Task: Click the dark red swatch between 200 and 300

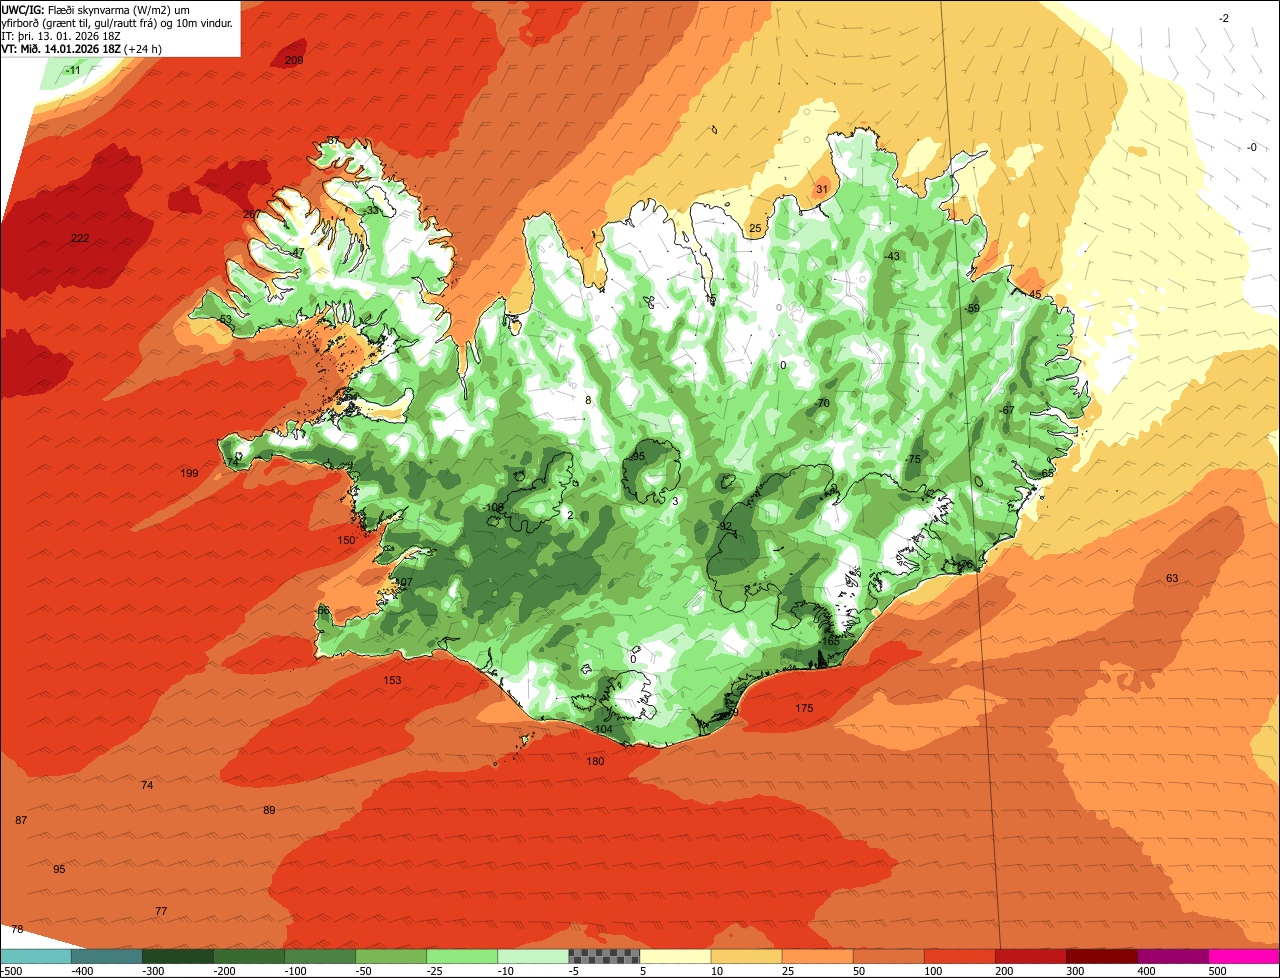Action: 1030,956
